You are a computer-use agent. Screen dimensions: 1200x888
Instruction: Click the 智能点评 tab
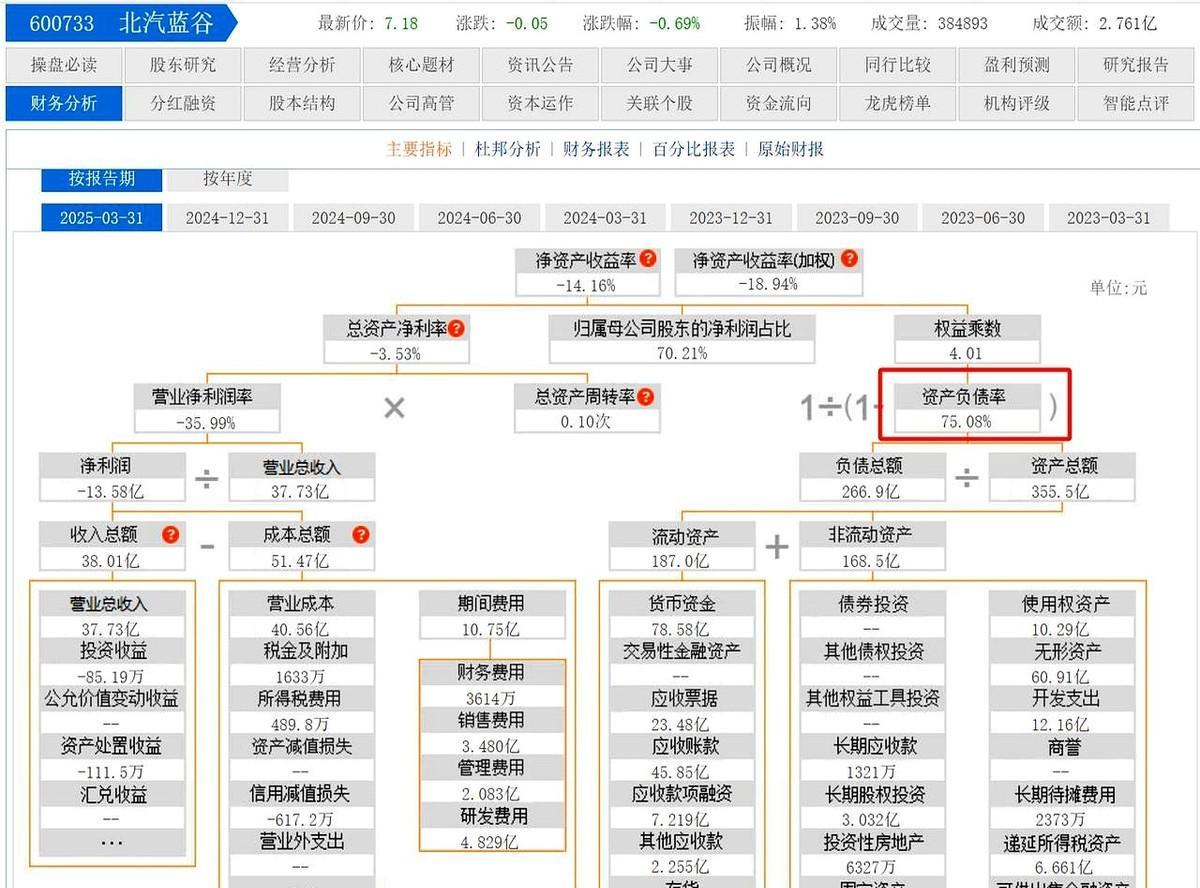(1135, 103)
